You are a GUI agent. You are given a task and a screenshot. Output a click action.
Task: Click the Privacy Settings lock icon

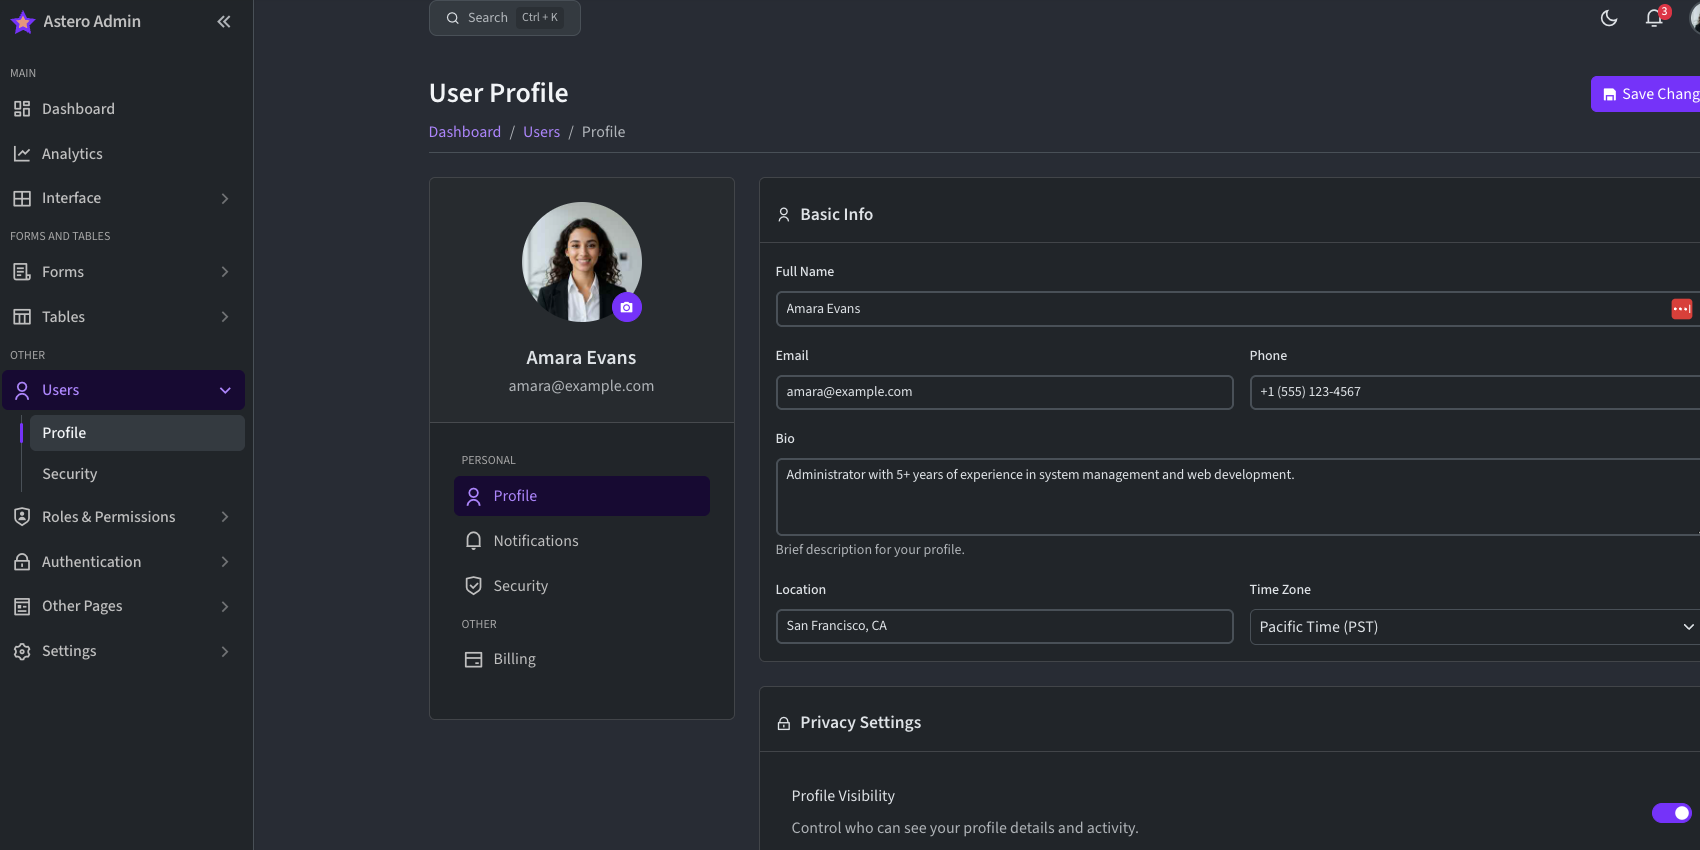(x=784, y=723)
